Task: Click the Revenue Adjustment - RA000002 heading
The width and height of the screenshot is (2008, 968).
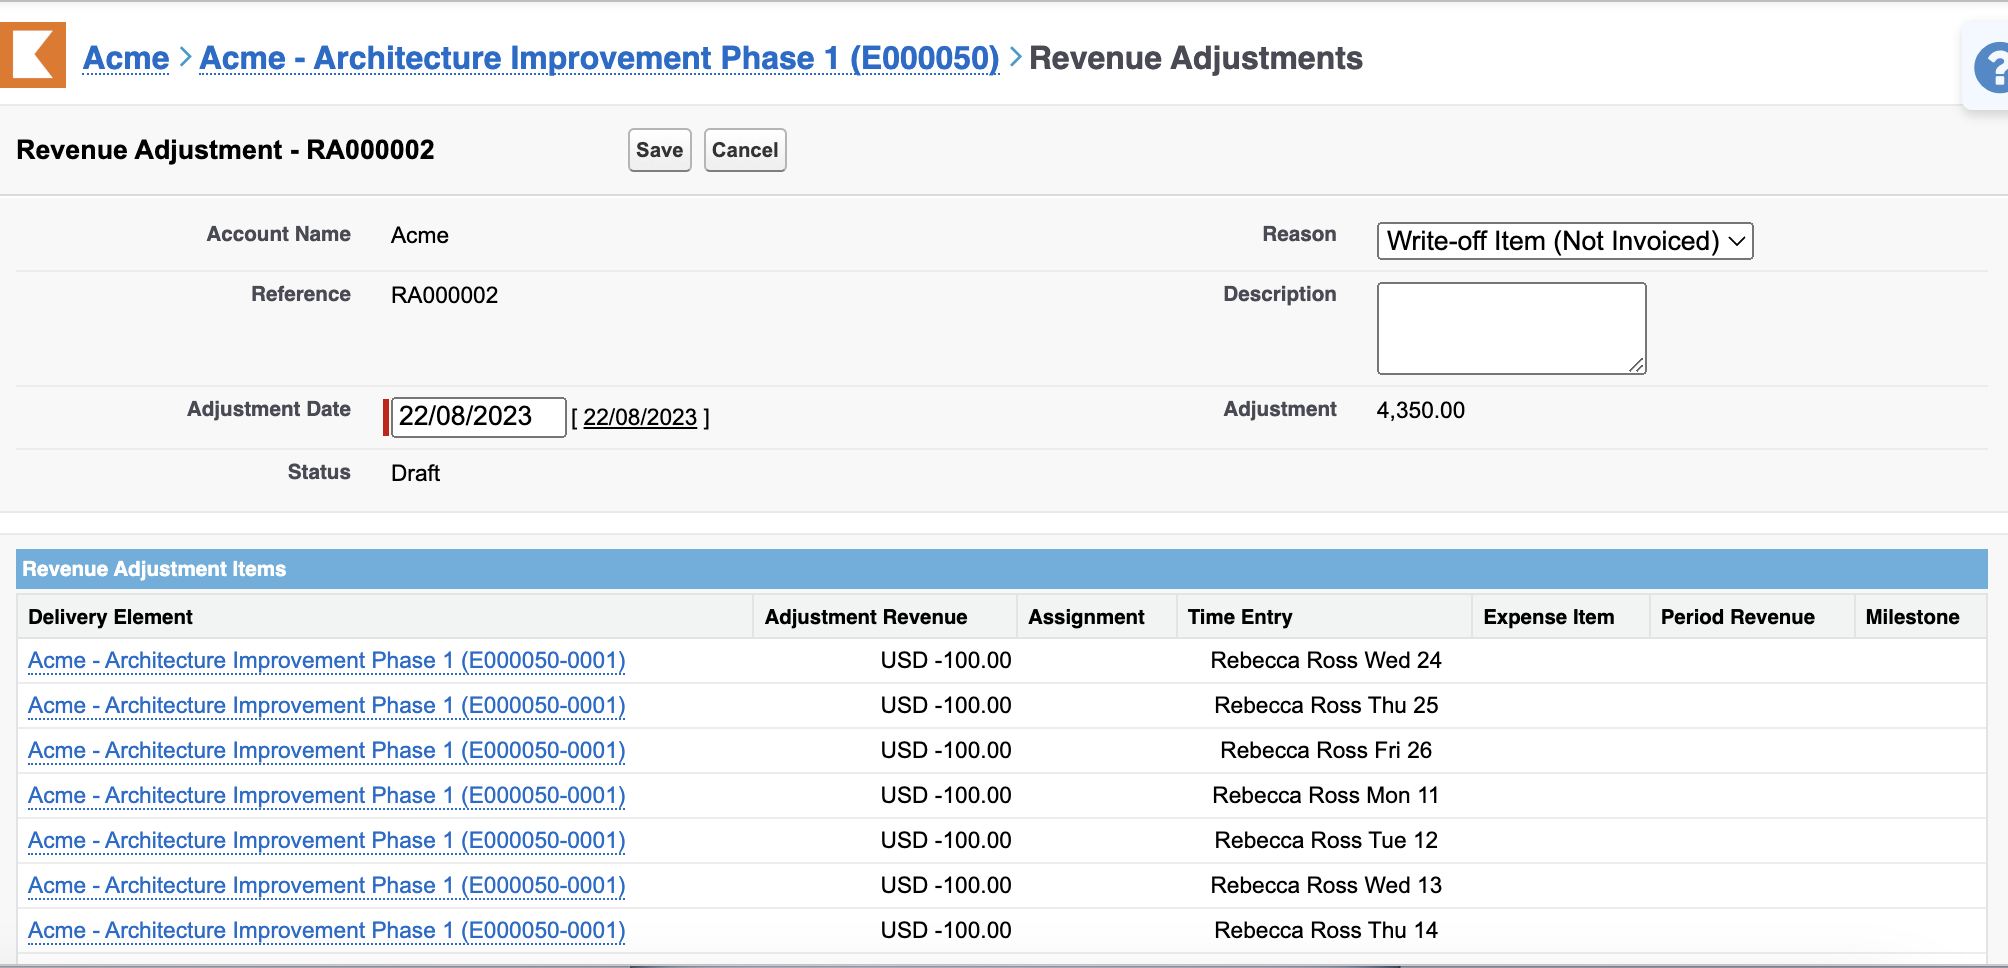Action: (x=225, y=150)
